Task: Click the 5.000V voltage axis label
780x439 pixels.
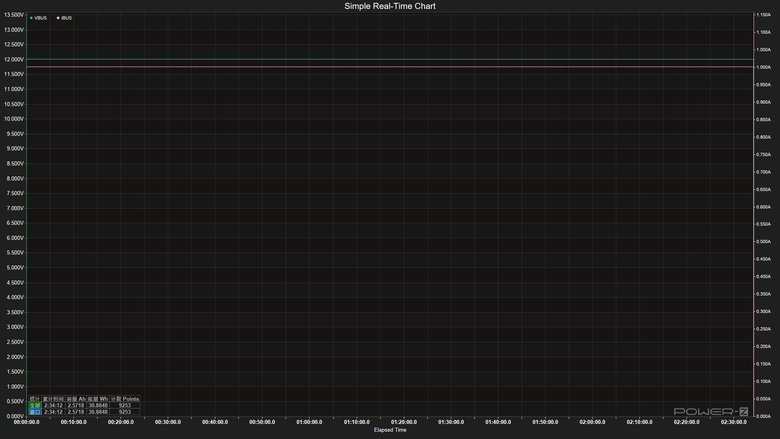Action: coord(14,268)
